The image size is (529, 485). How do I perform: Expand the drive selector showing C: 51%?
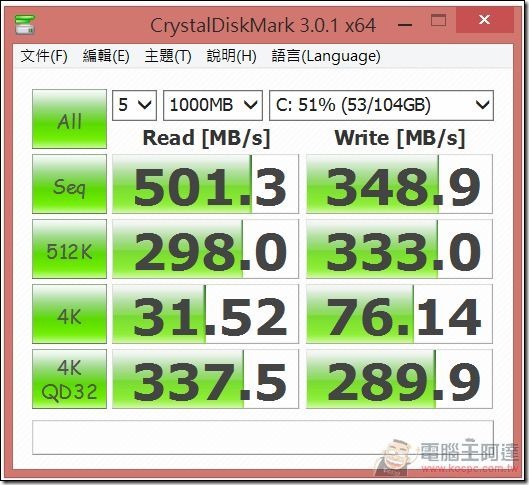[381, 105]
